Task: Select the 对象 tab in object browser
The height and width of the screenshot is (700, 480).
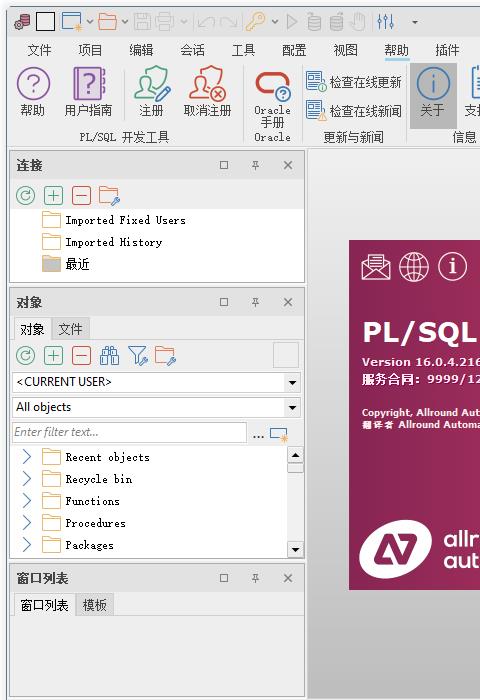Action: (x=33, y=329)
